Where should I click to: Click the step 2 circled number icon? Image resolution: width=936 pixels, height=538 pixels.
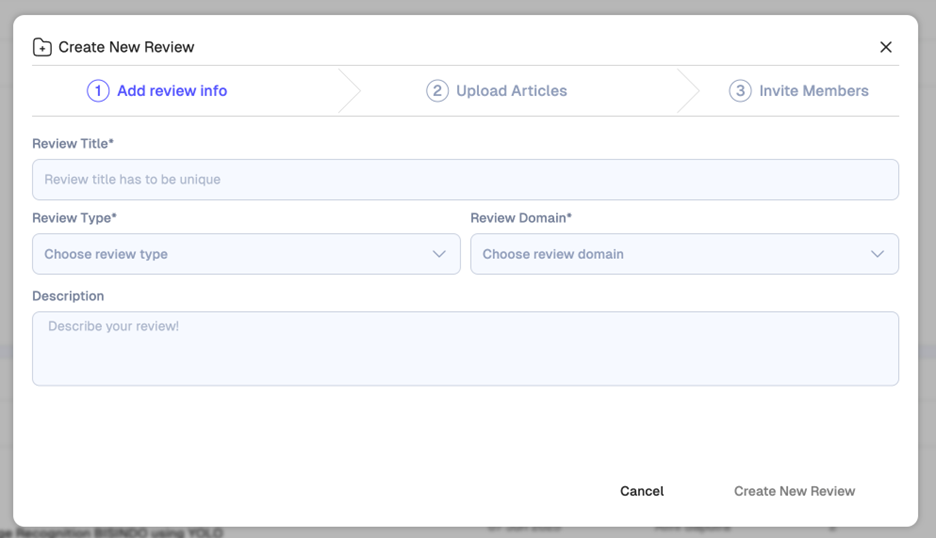[437, 91]
